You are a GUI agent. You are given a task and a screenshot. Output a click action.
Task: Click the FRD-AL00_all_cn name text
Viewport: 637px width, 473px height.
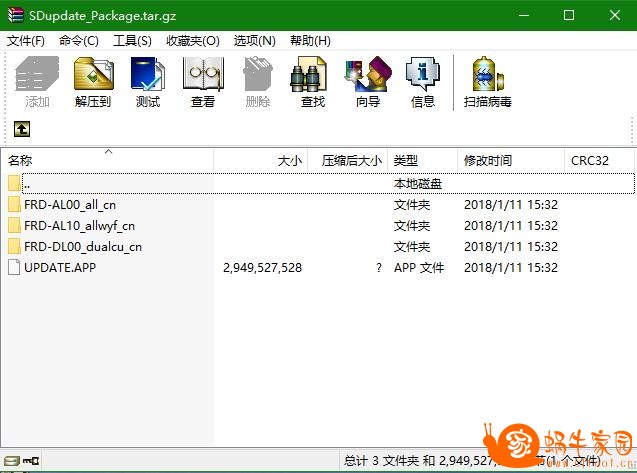[70, 204]
